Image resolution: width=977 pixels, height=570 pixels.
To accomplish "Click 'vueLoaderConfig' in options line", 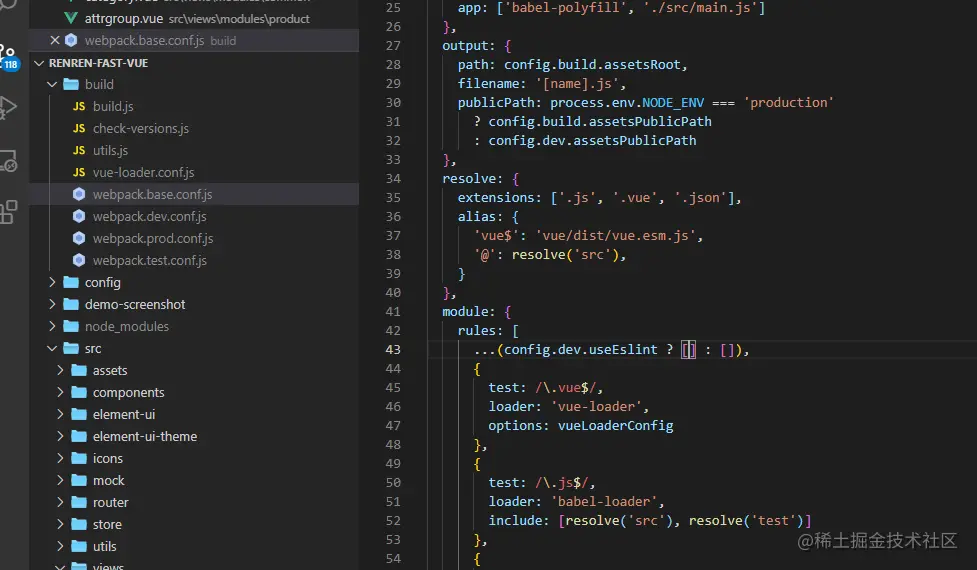I will 616,425.
